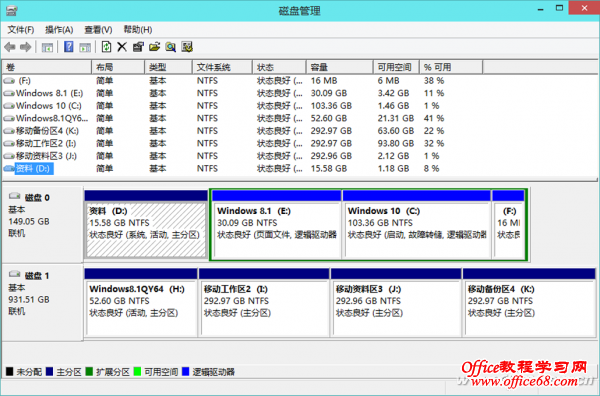
Task: Sort by the % 可用 column header
Action: point(451,67)
